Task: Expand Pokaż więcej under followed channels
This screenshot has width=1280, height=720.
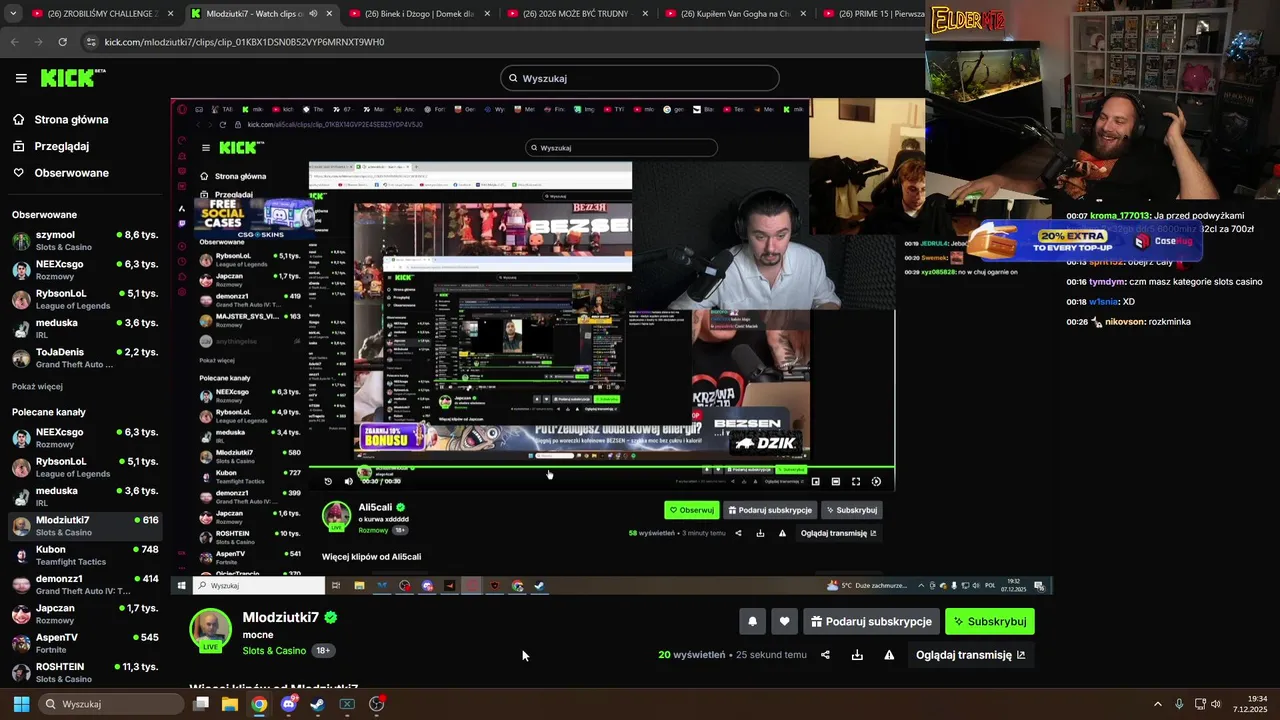Action: (x=37, y=387)
